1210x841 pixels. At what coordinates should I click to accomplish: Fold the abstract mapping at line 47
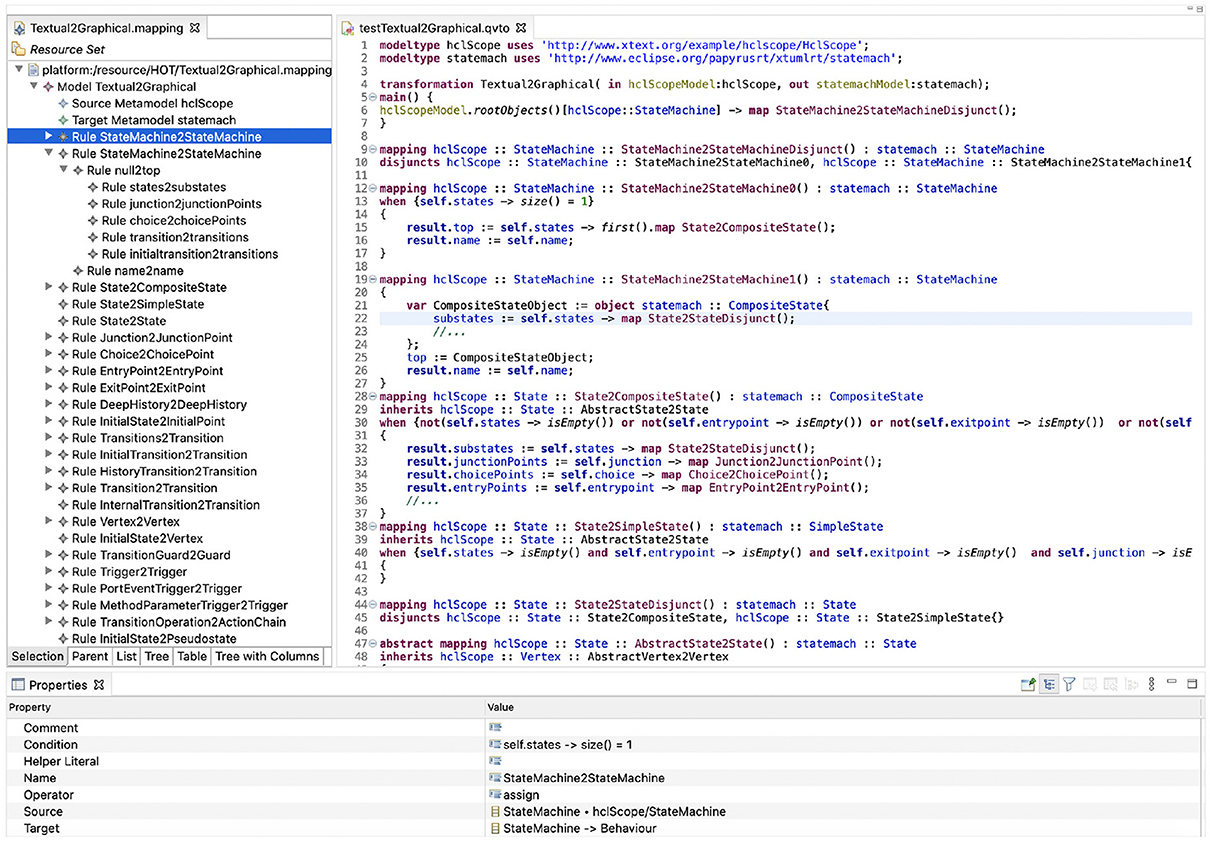[373, 644]
